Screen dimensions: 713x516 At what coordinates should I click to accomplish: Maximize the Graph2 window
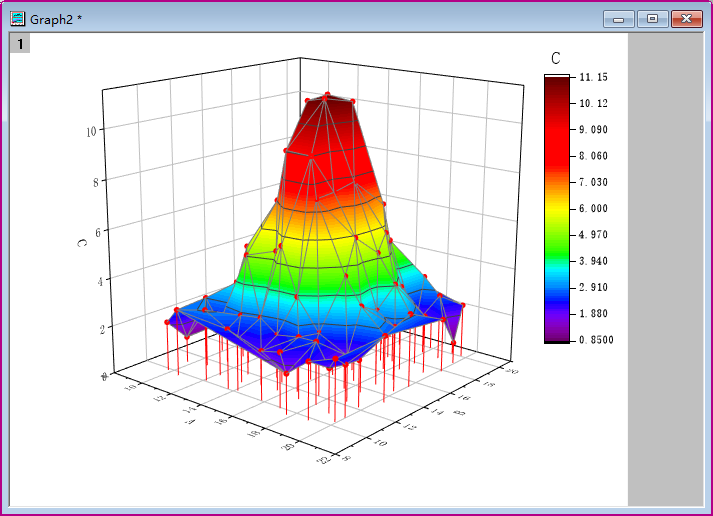[652, 19]
